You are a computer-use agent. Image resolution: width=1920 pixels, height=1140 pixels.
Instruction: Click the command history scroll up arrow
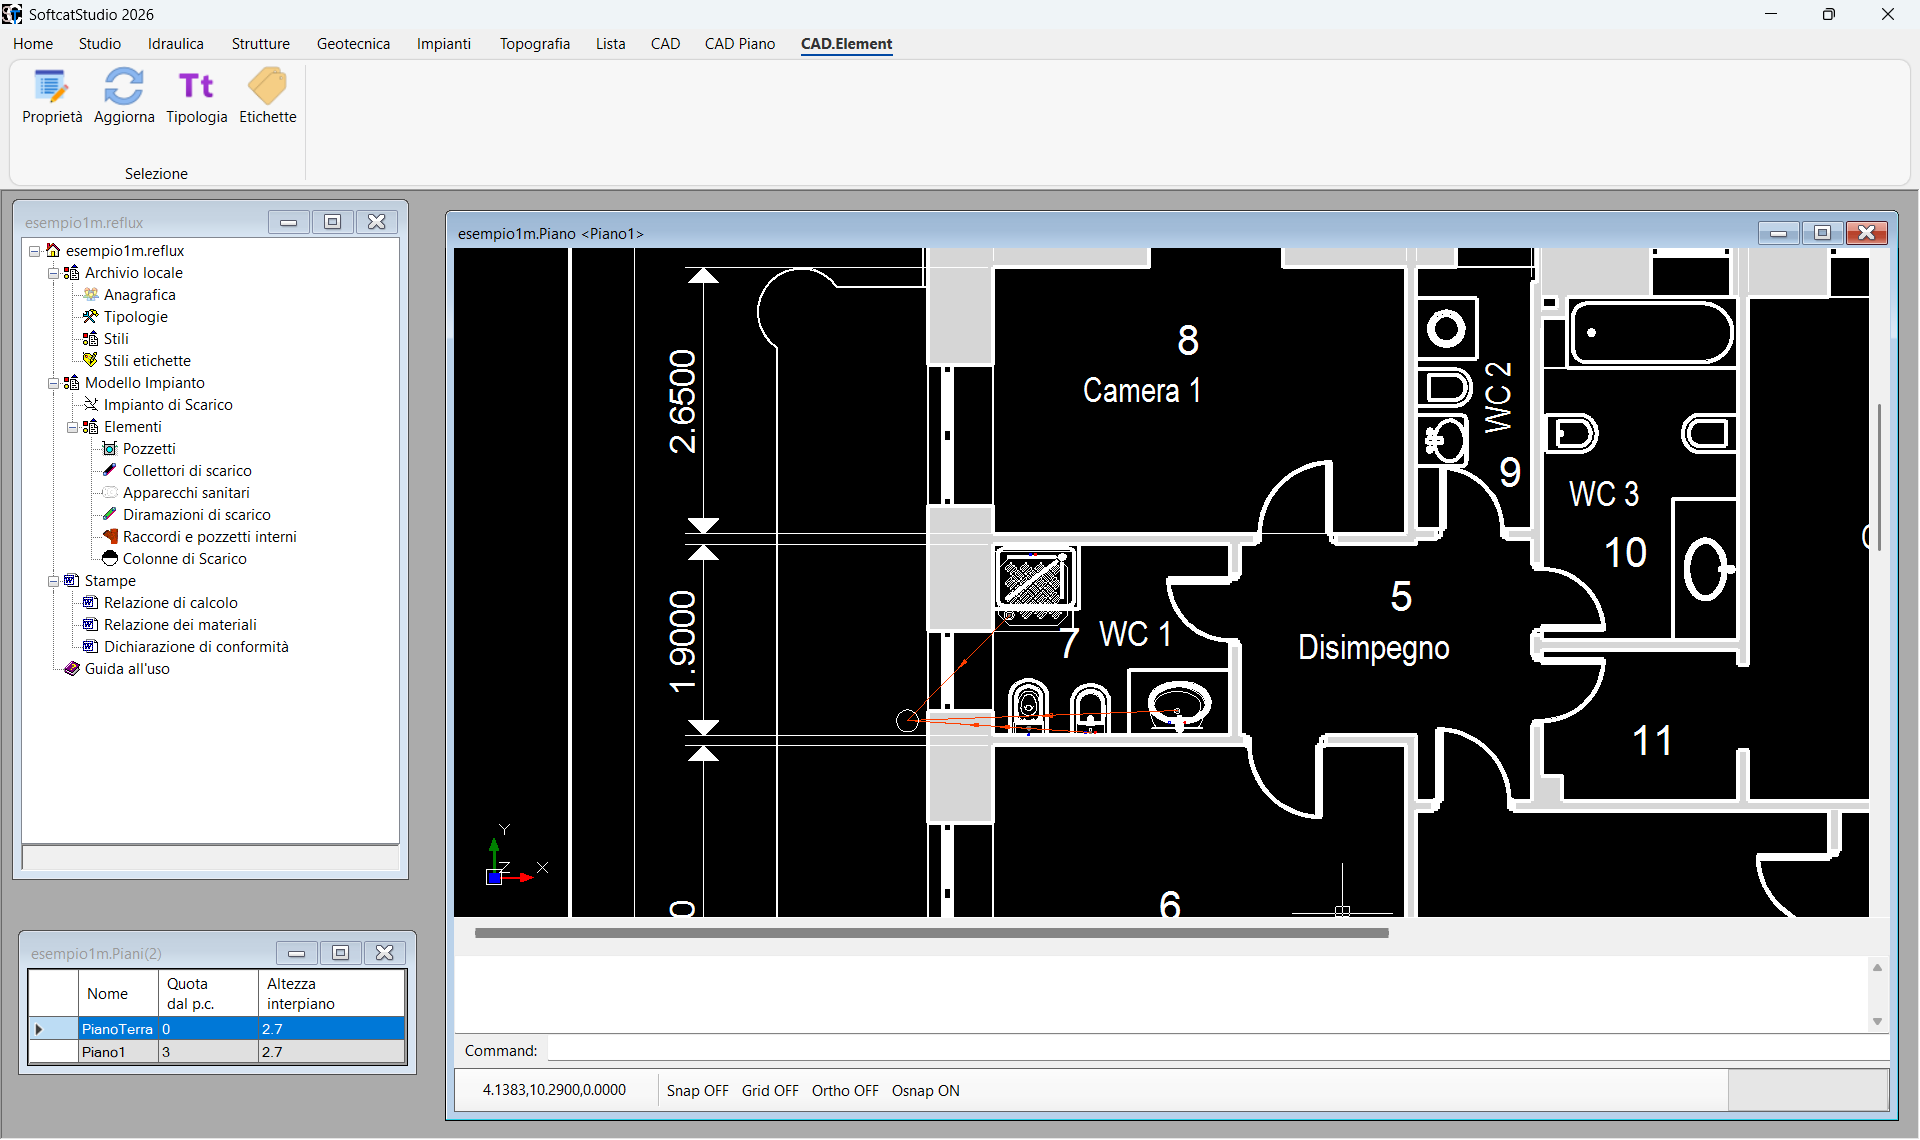coord(1877,967)
